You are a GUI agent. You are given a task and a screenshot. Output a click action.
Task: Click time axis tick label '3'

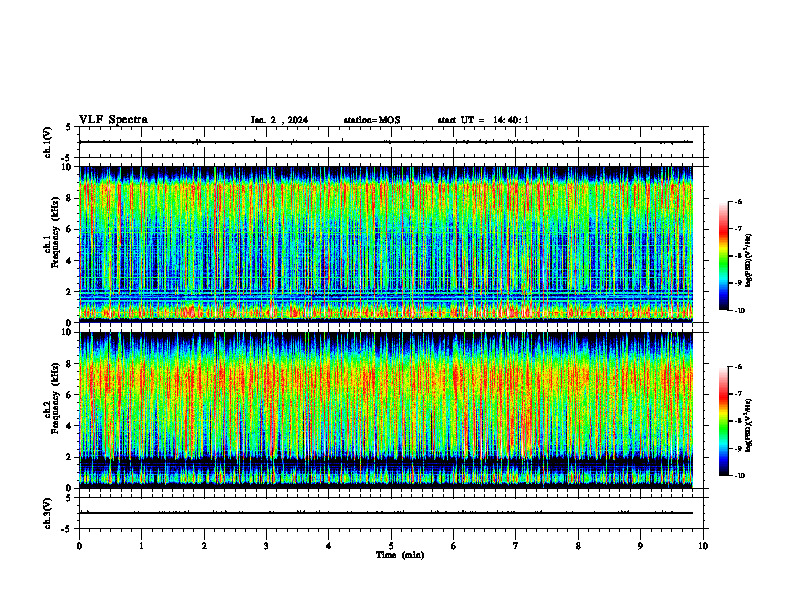[x=266, y=546]
